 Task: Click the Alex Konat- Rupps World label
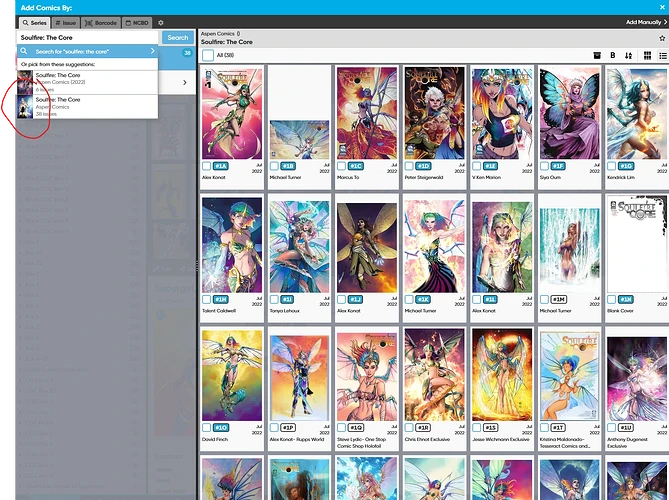297,439
